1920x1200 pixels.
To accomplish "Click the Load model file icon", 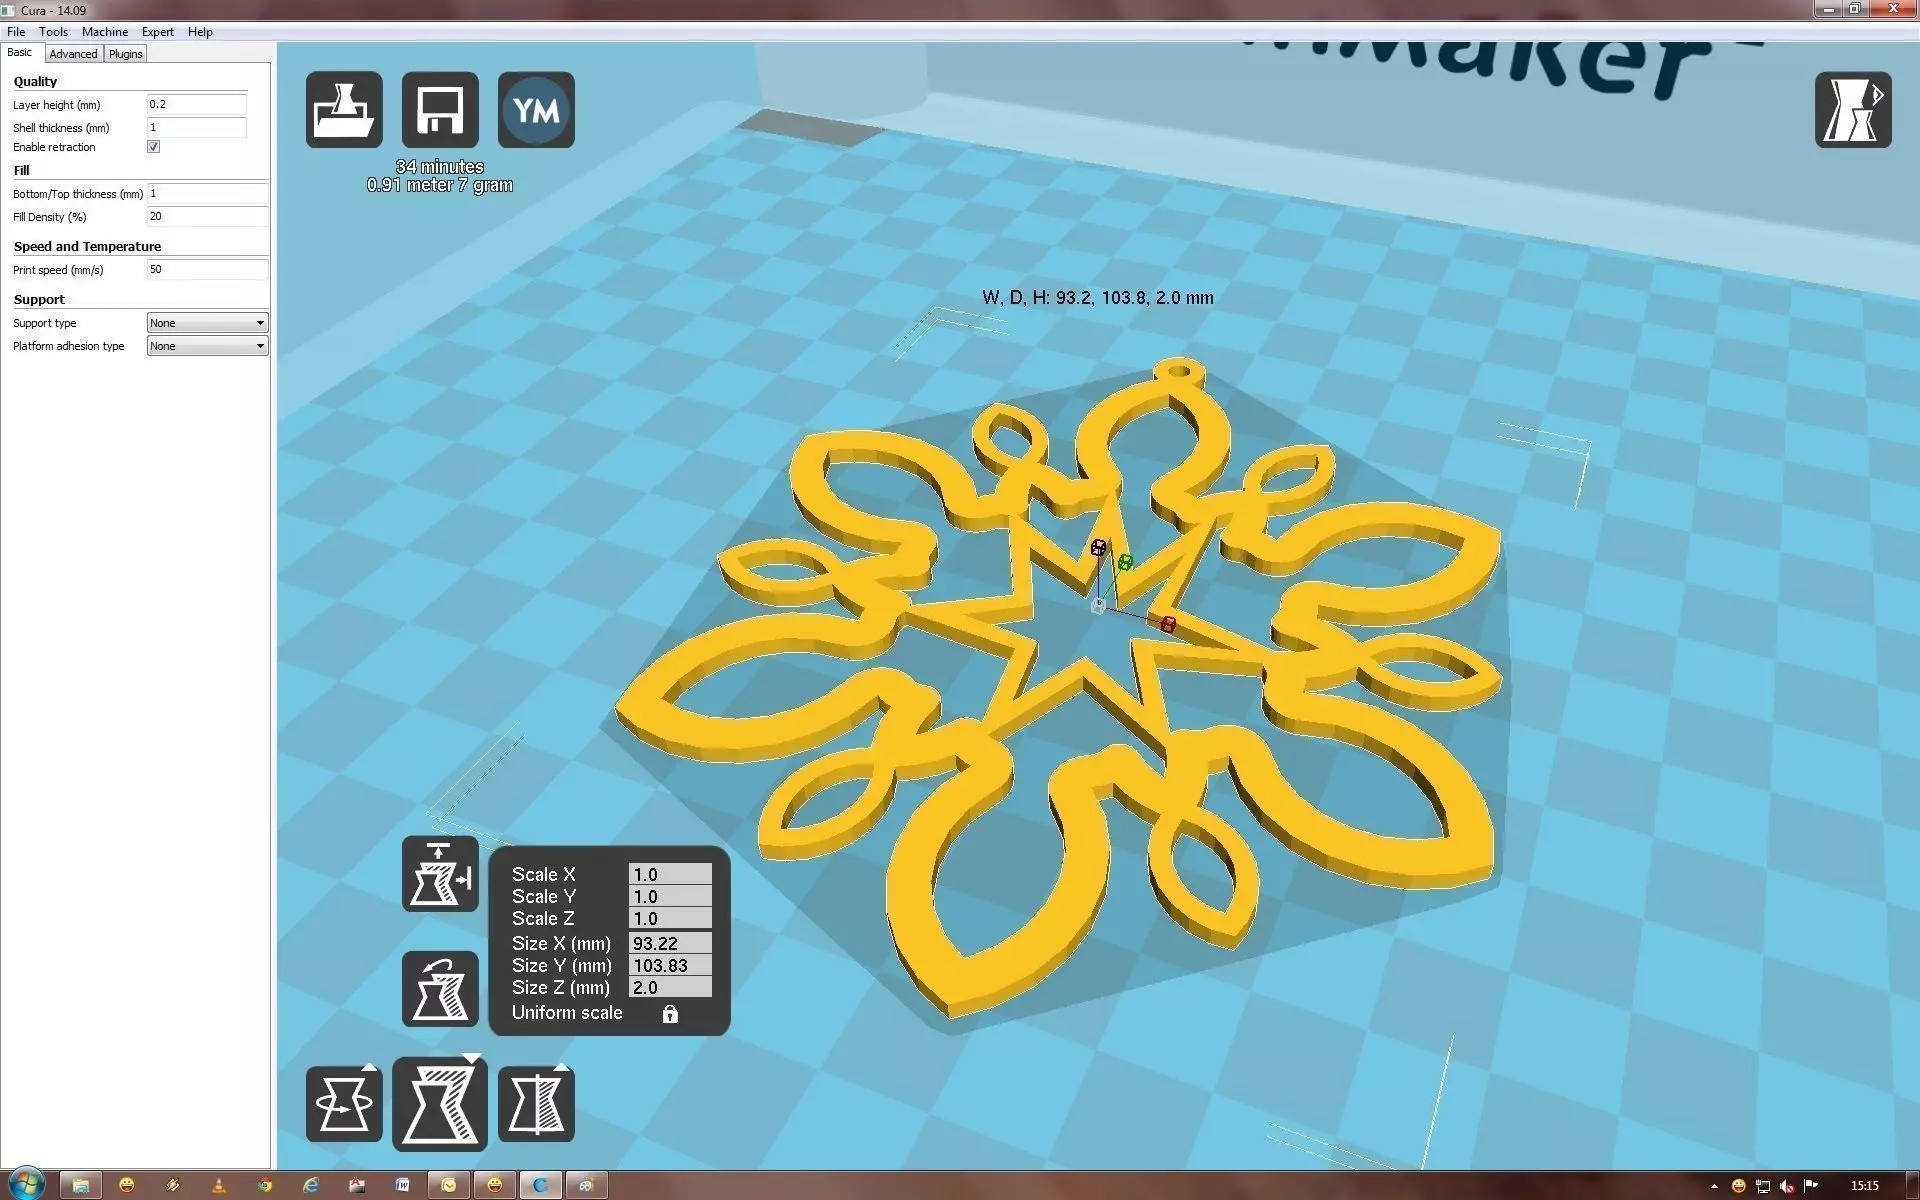I will 344,110.
